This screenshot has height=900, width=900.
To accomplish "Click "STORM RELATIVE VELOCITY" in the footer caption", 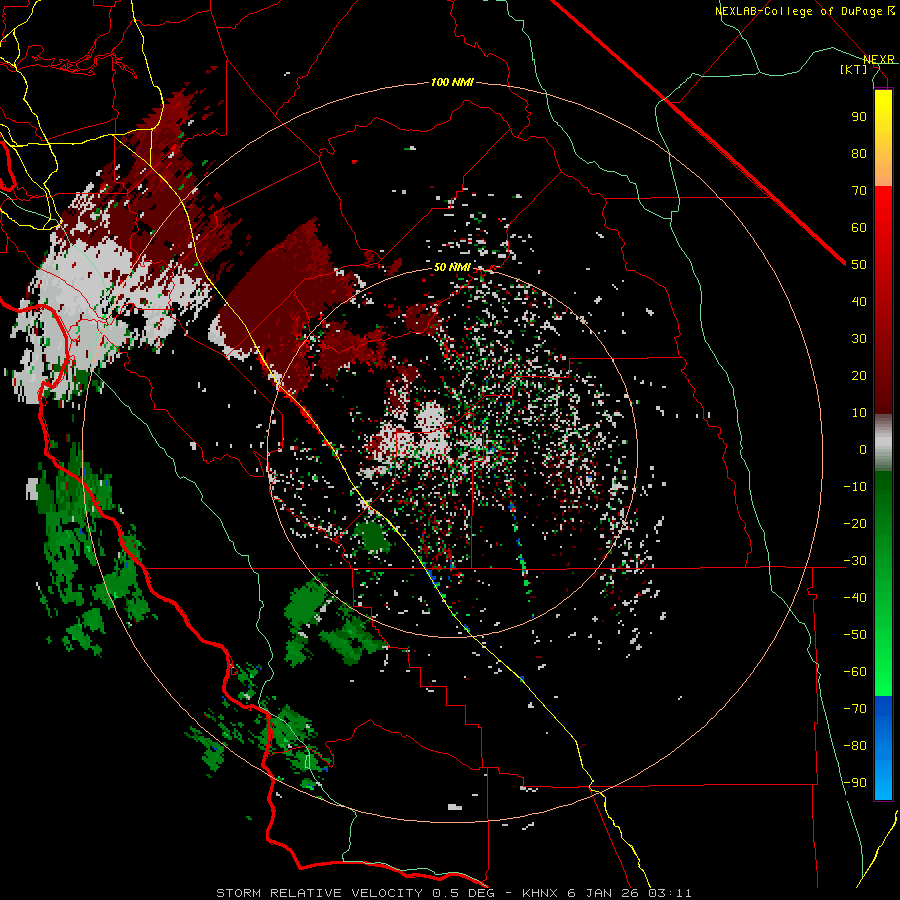I will 319,893.
